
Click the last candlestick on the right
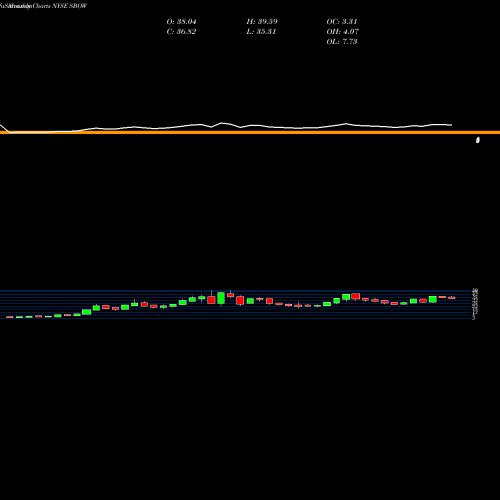point(452,298)
